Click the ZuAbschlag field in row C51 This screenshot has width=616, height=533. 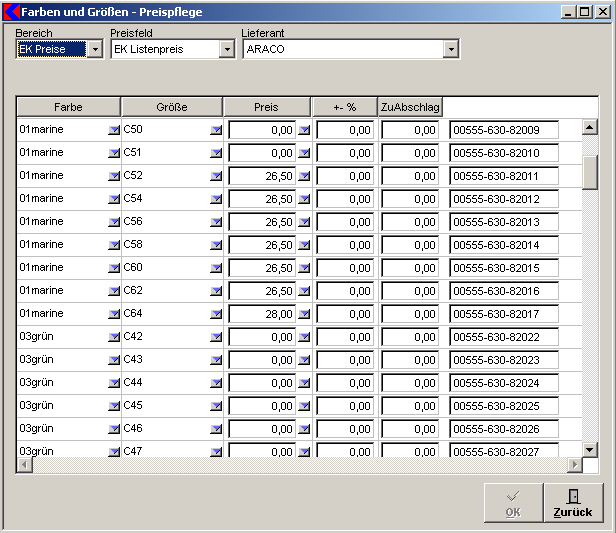[410, 153]
